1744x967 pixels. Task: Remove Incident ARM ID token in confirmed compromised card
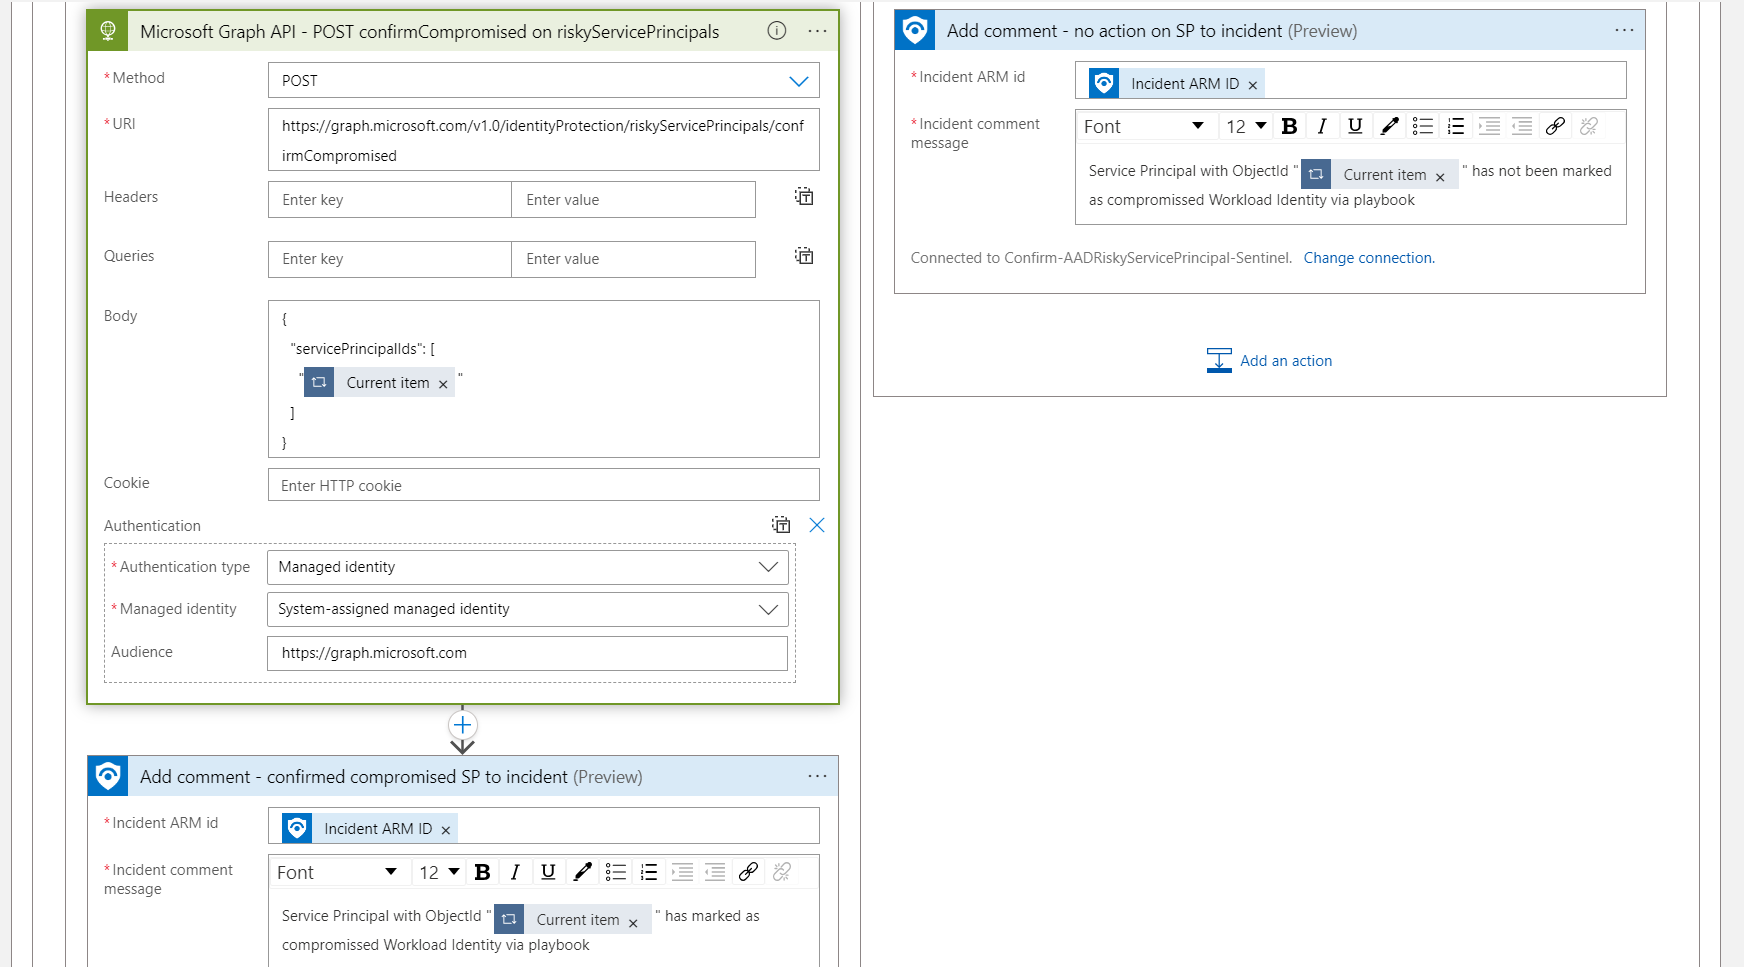[445, 830]
